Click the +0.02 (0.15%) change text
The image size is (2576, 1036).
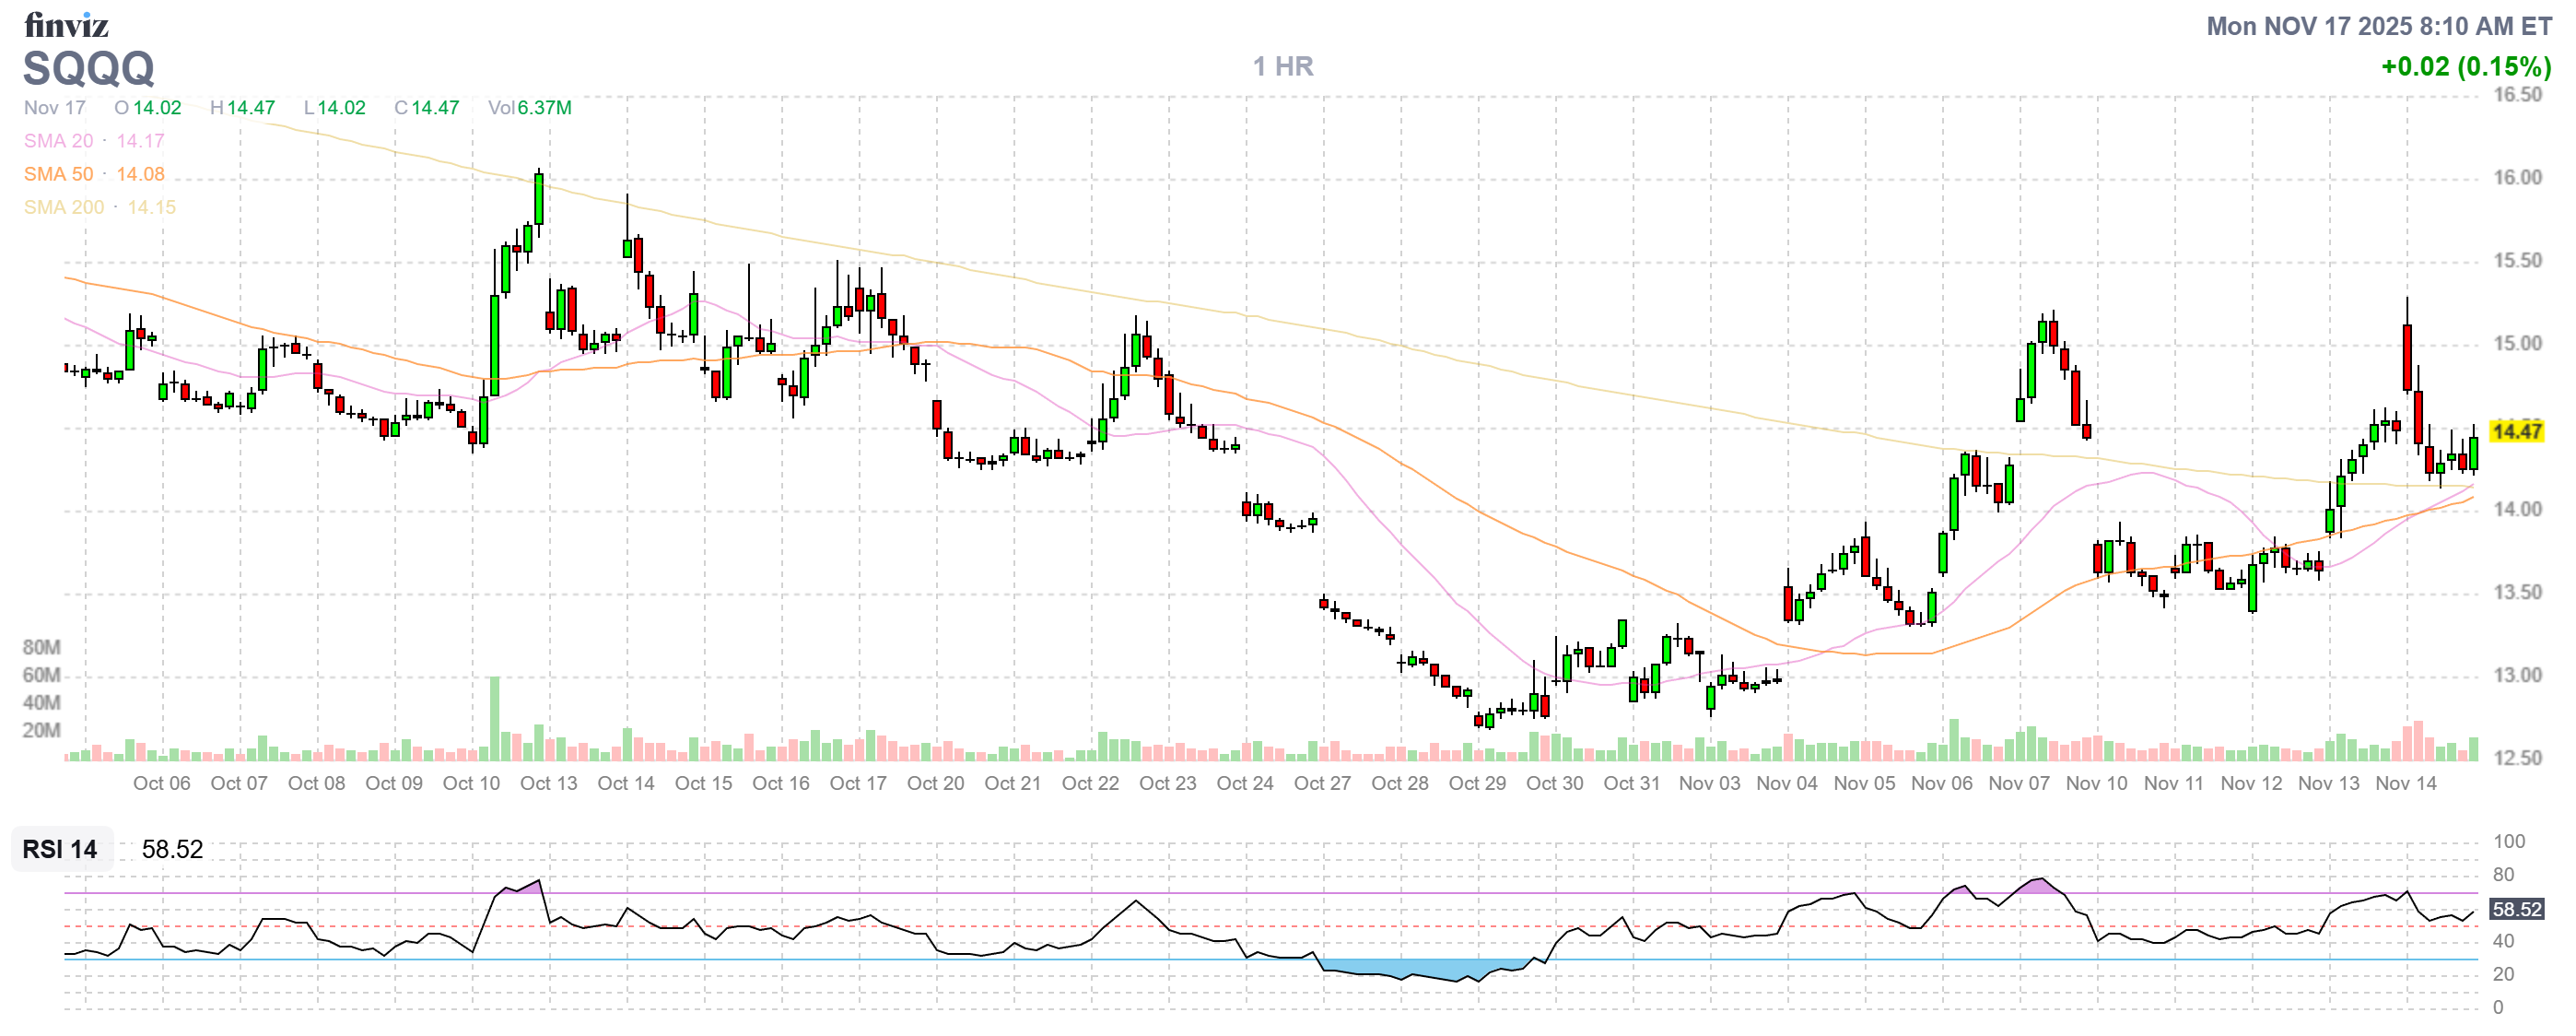coord(2465,67)
